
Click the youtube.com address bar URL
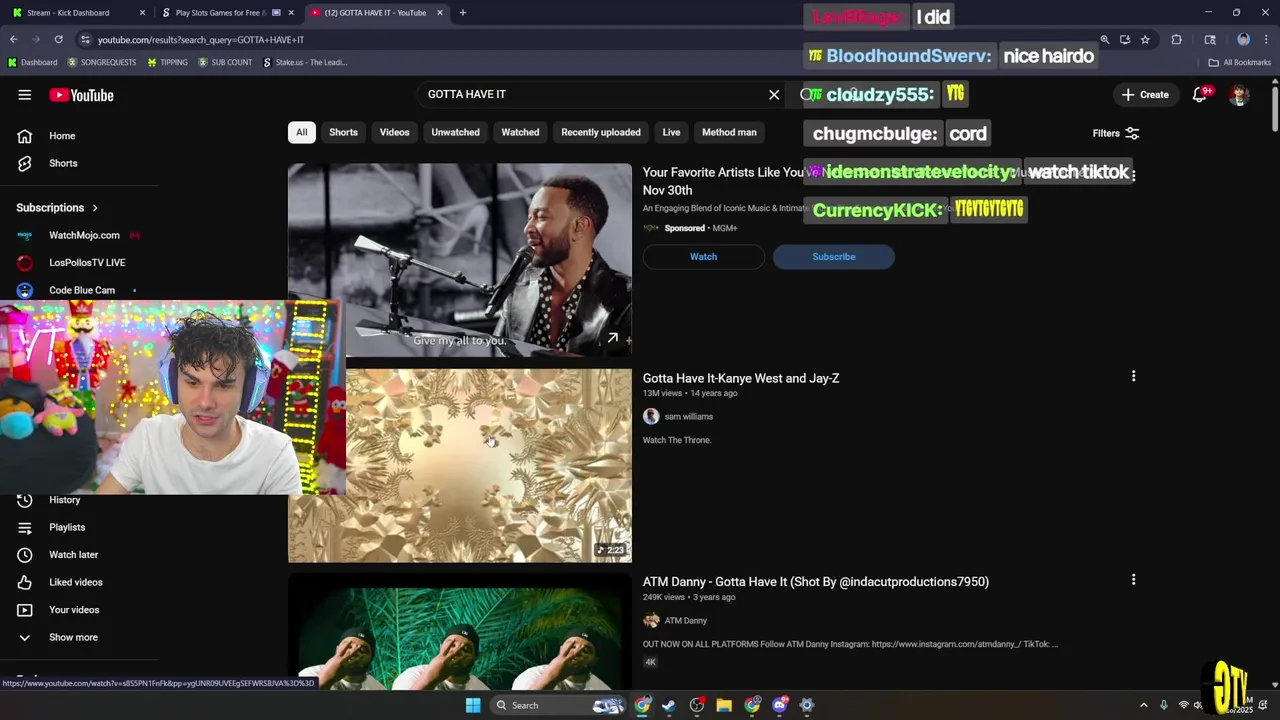tap(201, 40)
